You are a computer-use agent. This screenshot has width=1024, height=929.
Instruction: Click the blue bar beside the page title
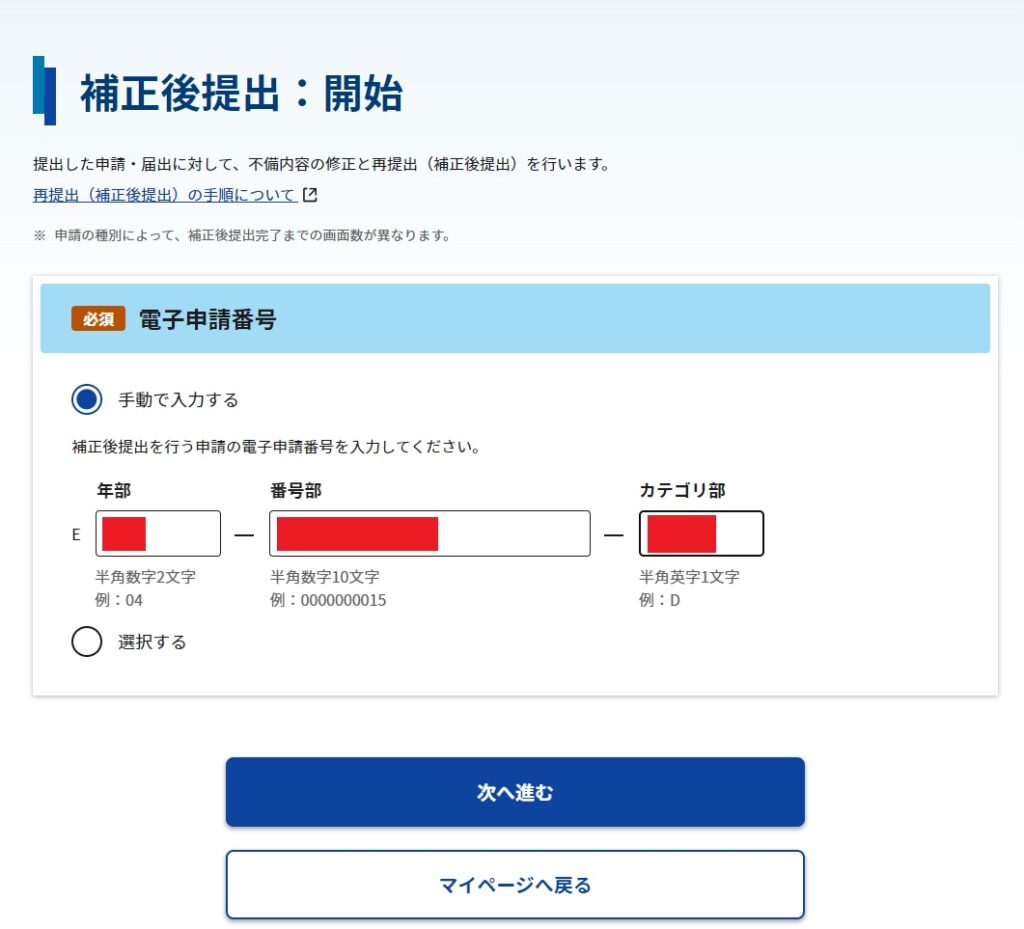click(44, 91)
